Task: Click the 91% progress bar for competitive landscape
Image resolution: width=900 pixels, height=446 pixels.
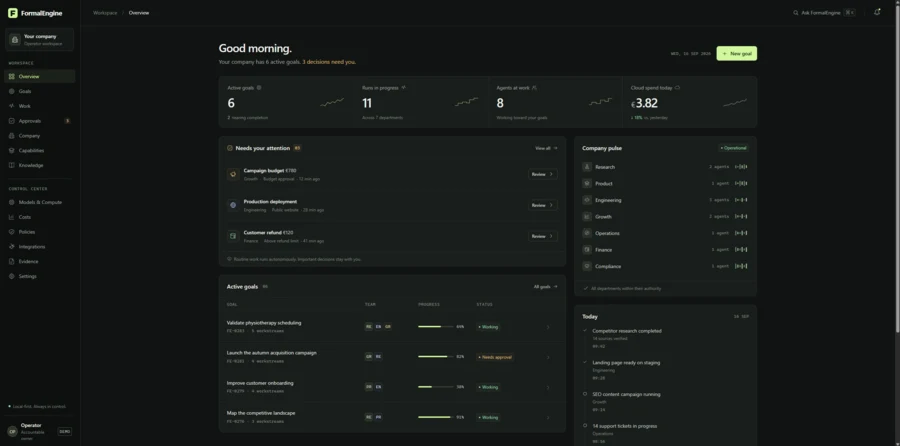Action: pos(435,417)
